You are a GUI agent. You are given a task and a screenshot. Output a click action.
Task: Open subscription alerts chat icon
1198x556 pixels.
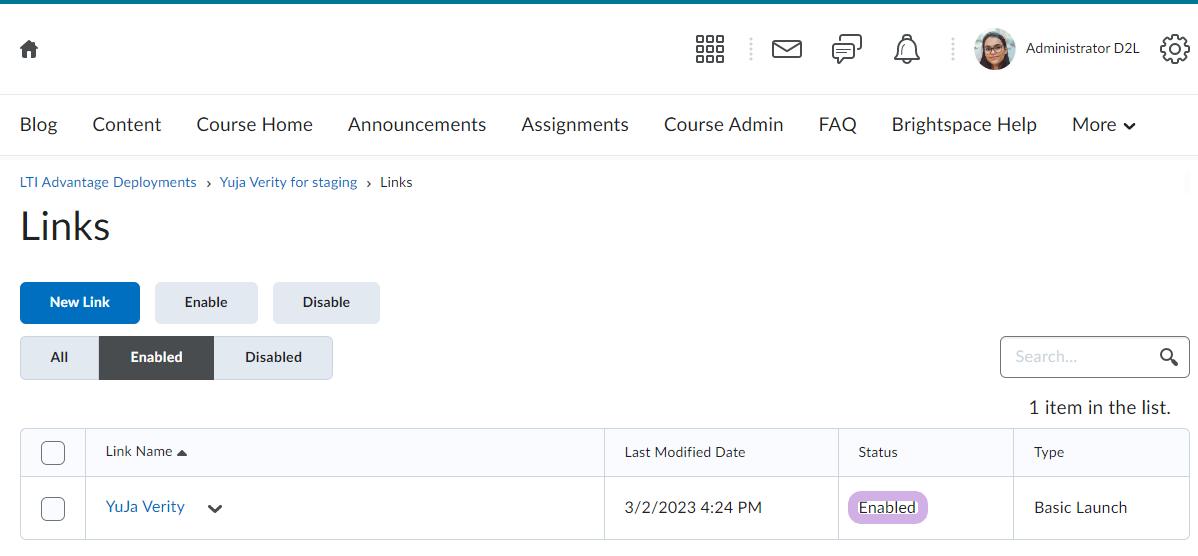click(x=846, y=49)
